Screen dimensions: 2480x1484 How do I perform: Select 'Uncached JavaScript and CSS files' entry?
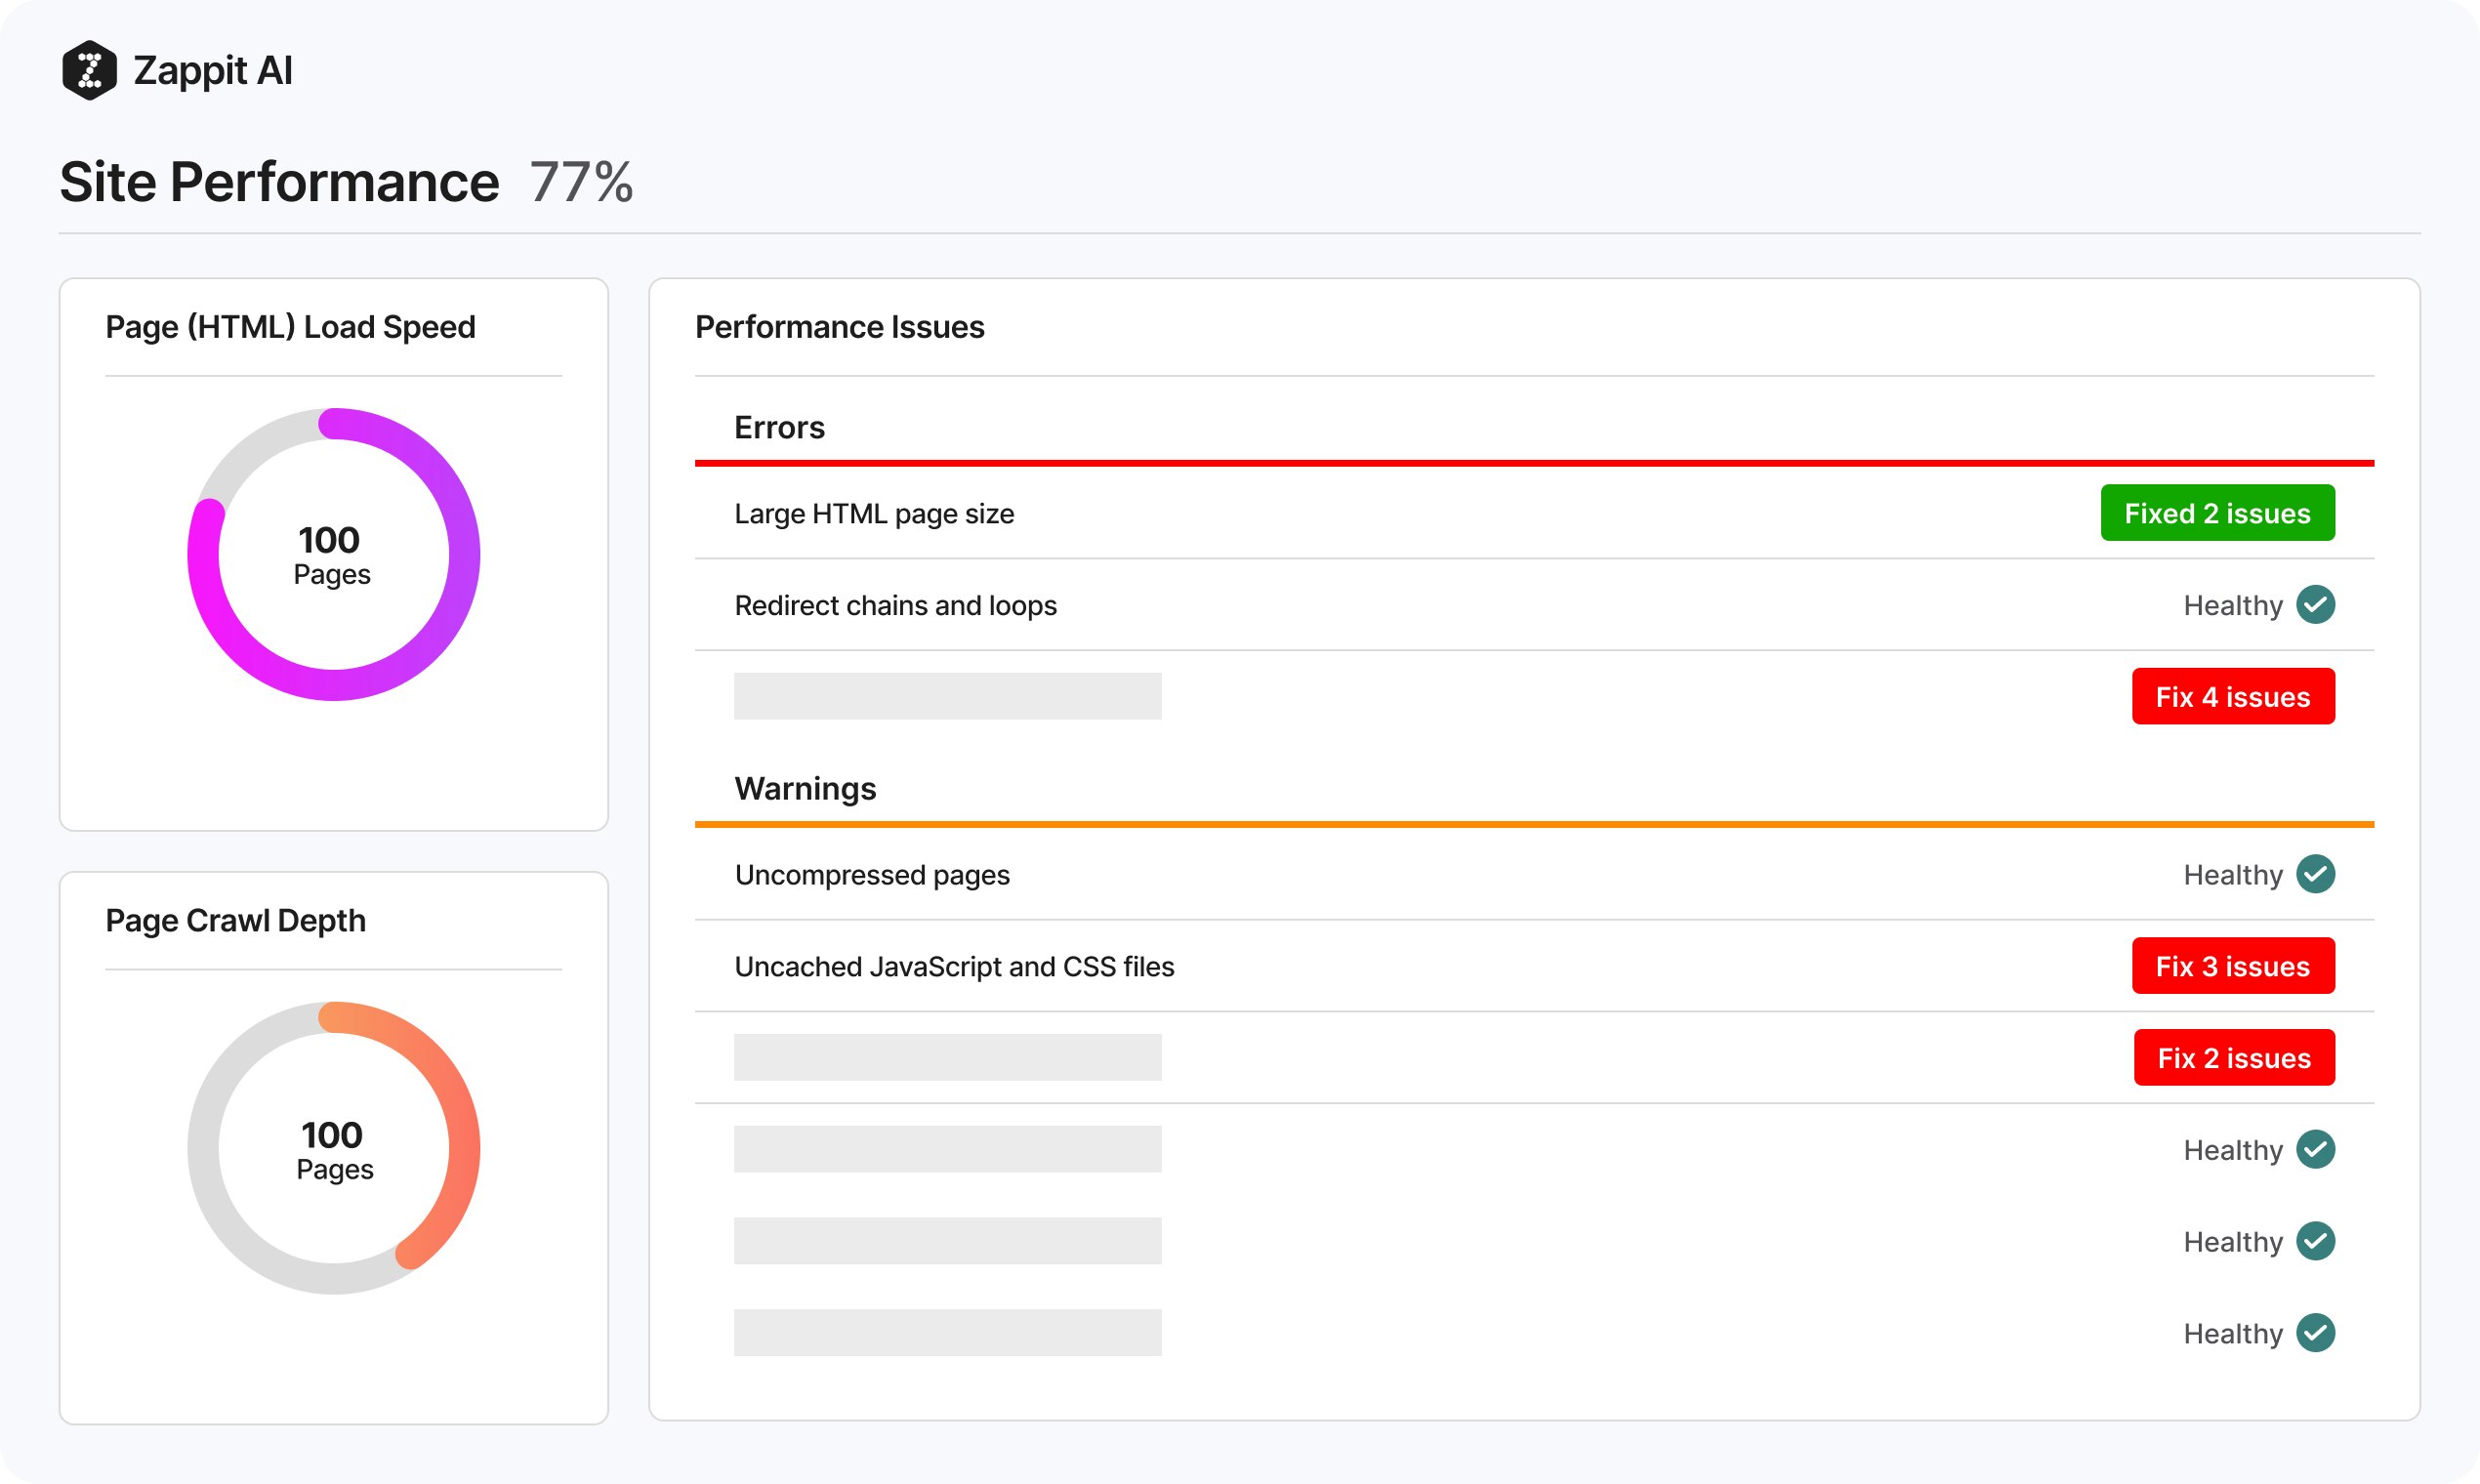[x=954, y=967]
